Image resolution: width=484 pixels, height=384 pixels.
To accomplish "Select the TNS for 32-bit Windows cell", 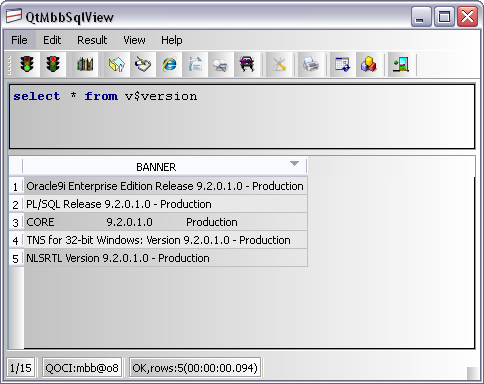I will (x=165, y=240).
